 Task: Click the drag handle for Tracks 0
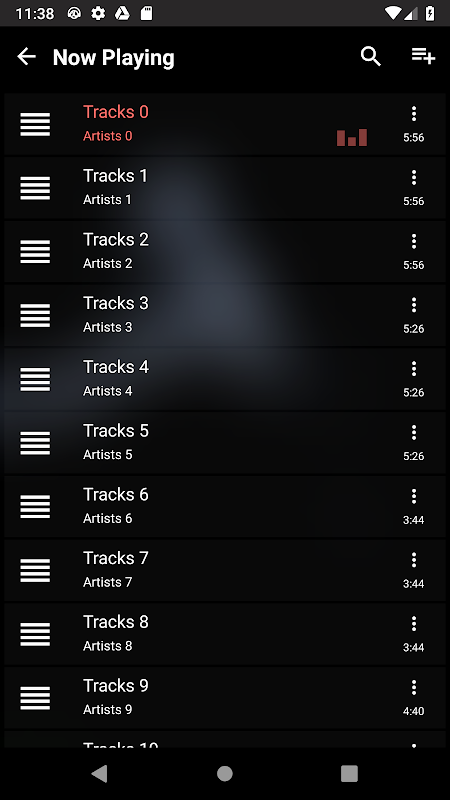coord(35,124)
